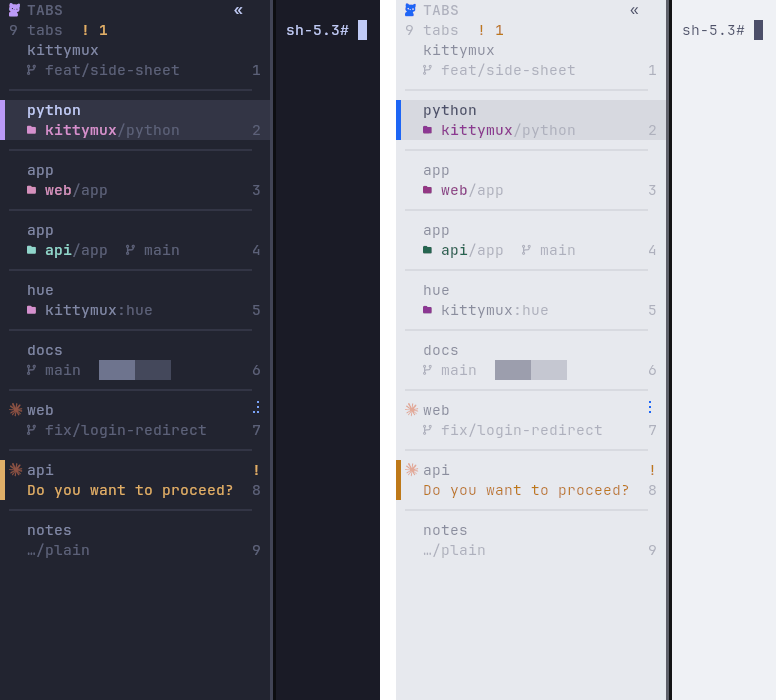Click the progress bar on docs tab, dark sidebar

135,370
